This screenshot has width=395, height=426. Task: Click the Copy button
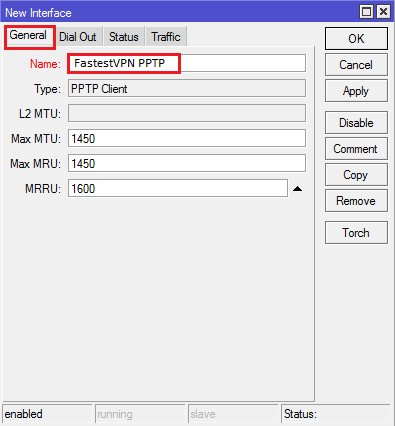[356, 175]
